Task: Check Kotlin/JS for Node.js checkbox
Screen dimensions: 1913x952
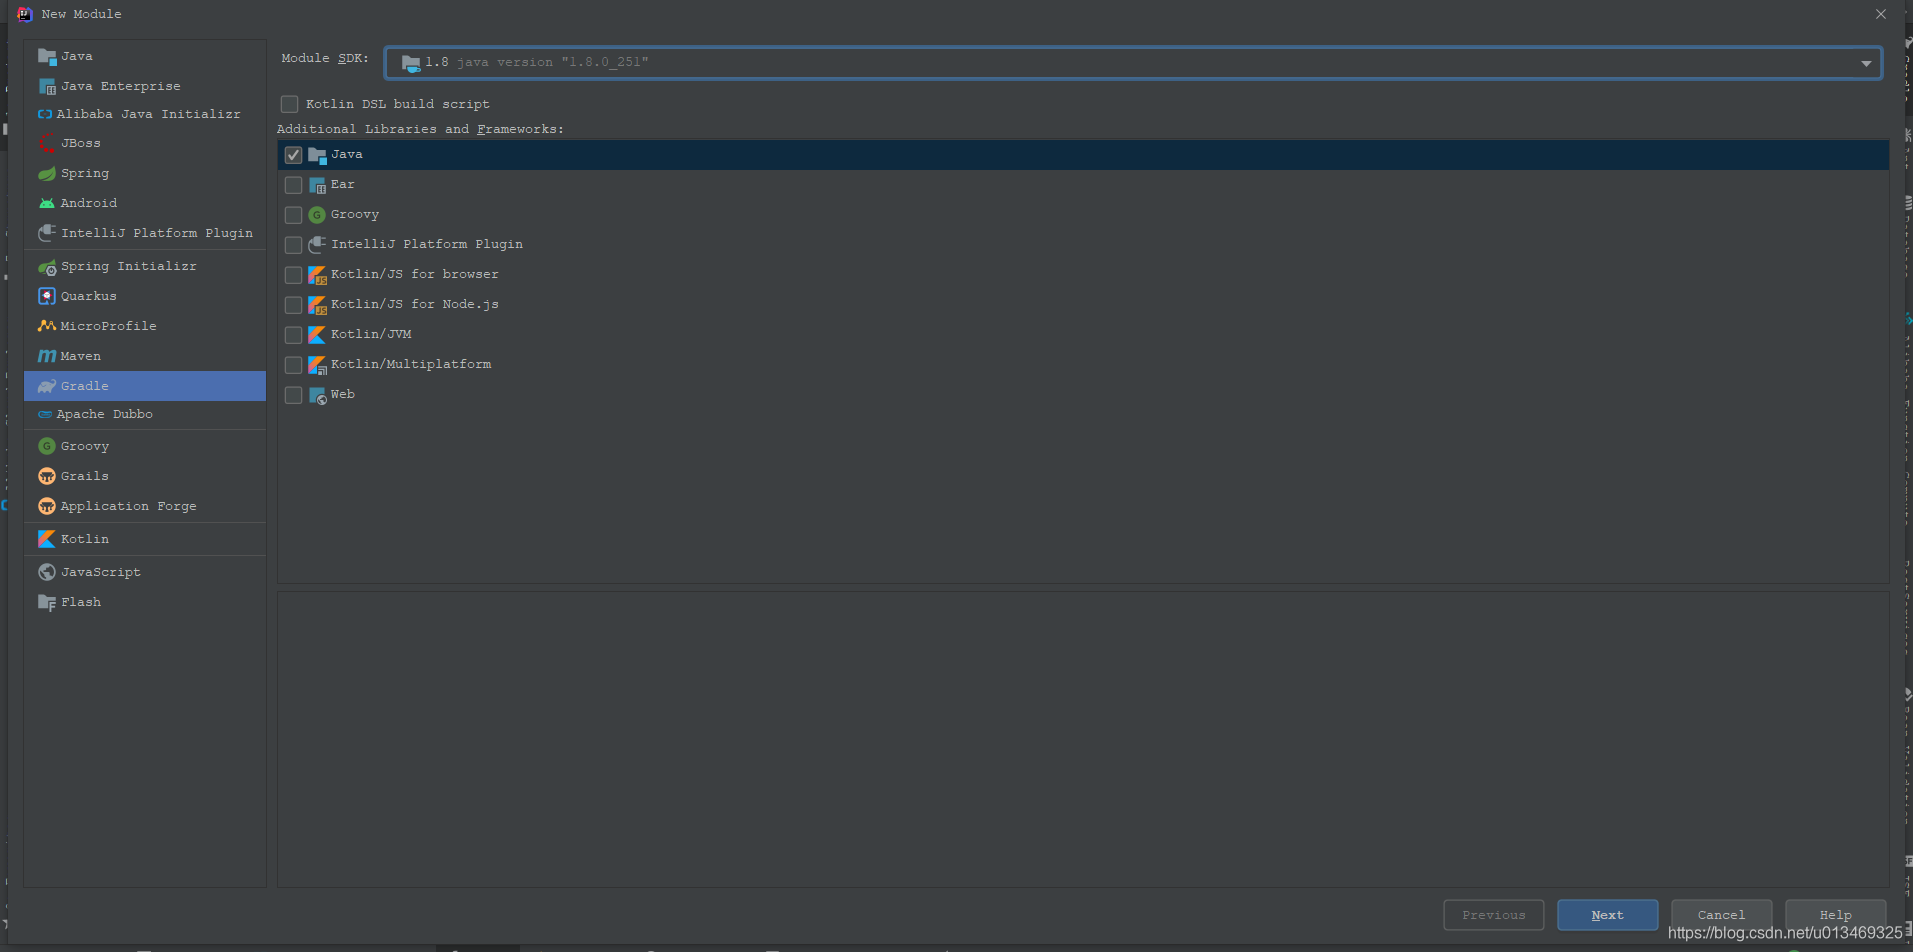Action: pyautogui.click(x=294, y=305)
